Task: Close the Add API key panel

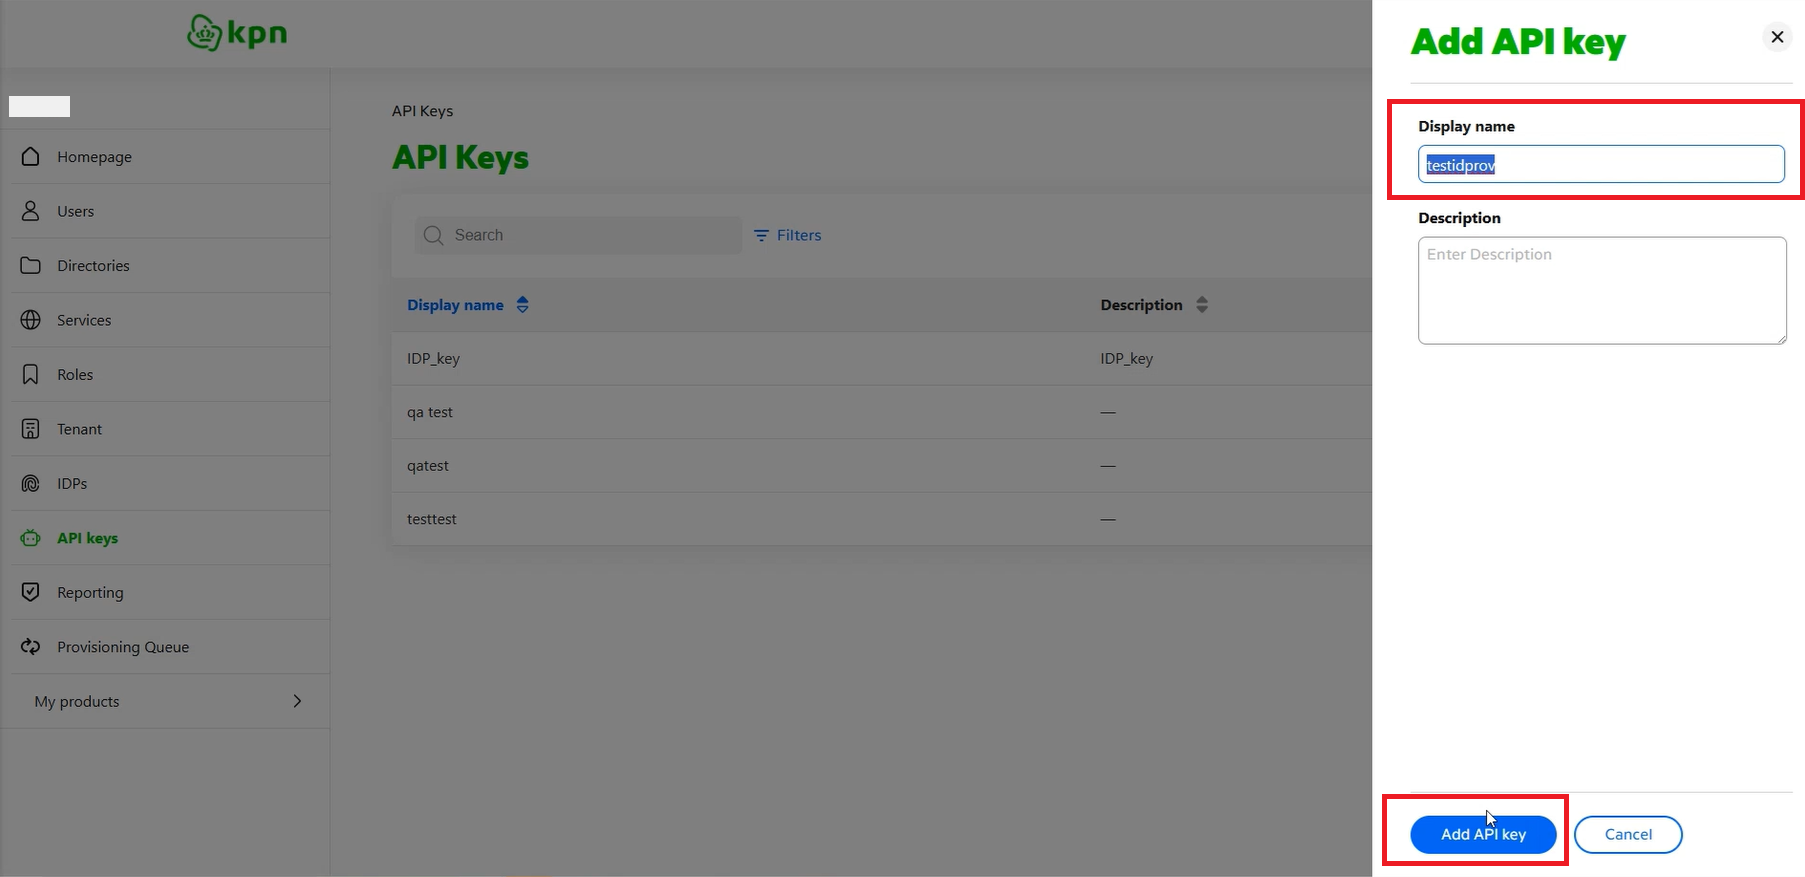Action: [x=1777, y=37]
